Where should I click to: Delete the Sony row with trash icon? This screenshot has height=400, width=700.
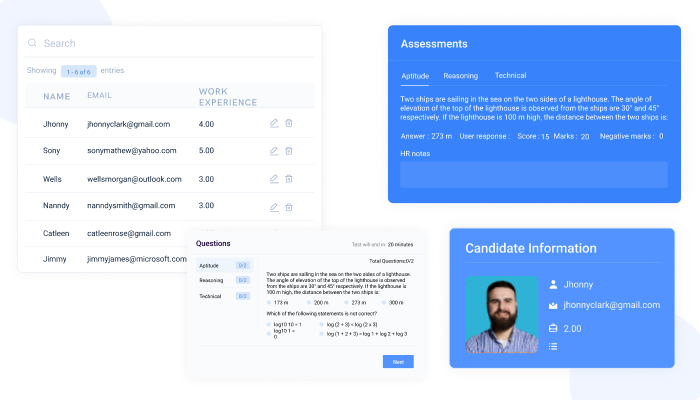coord(289,151)
